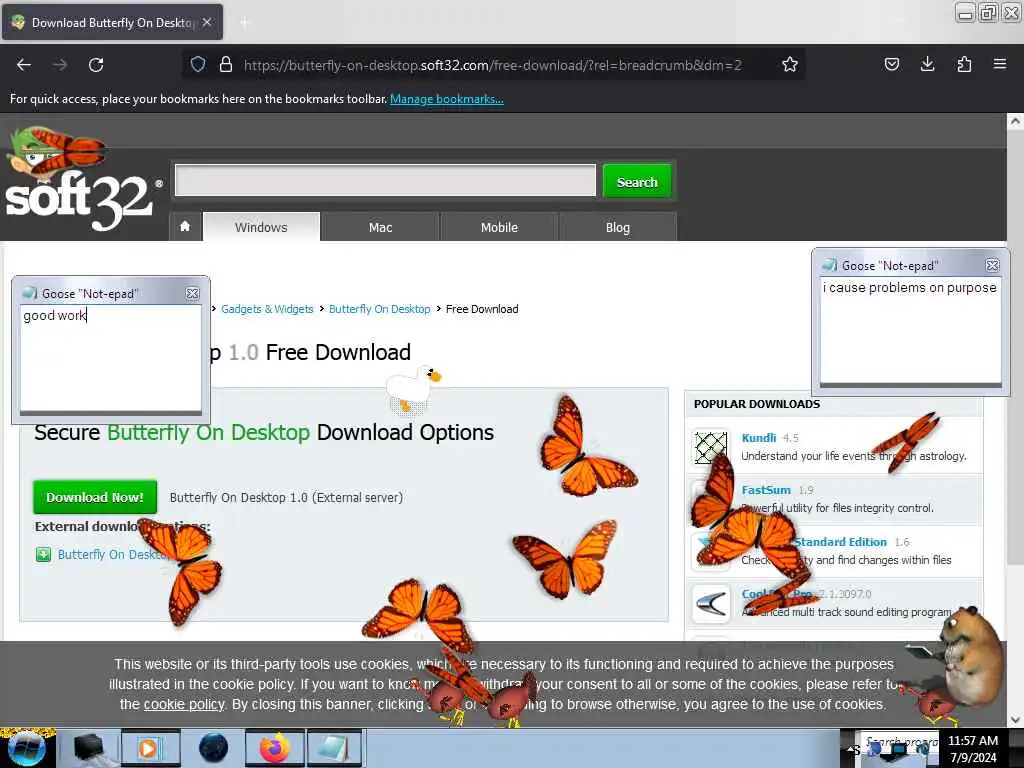Click the "Understand your life events" description

coord(854,456)
